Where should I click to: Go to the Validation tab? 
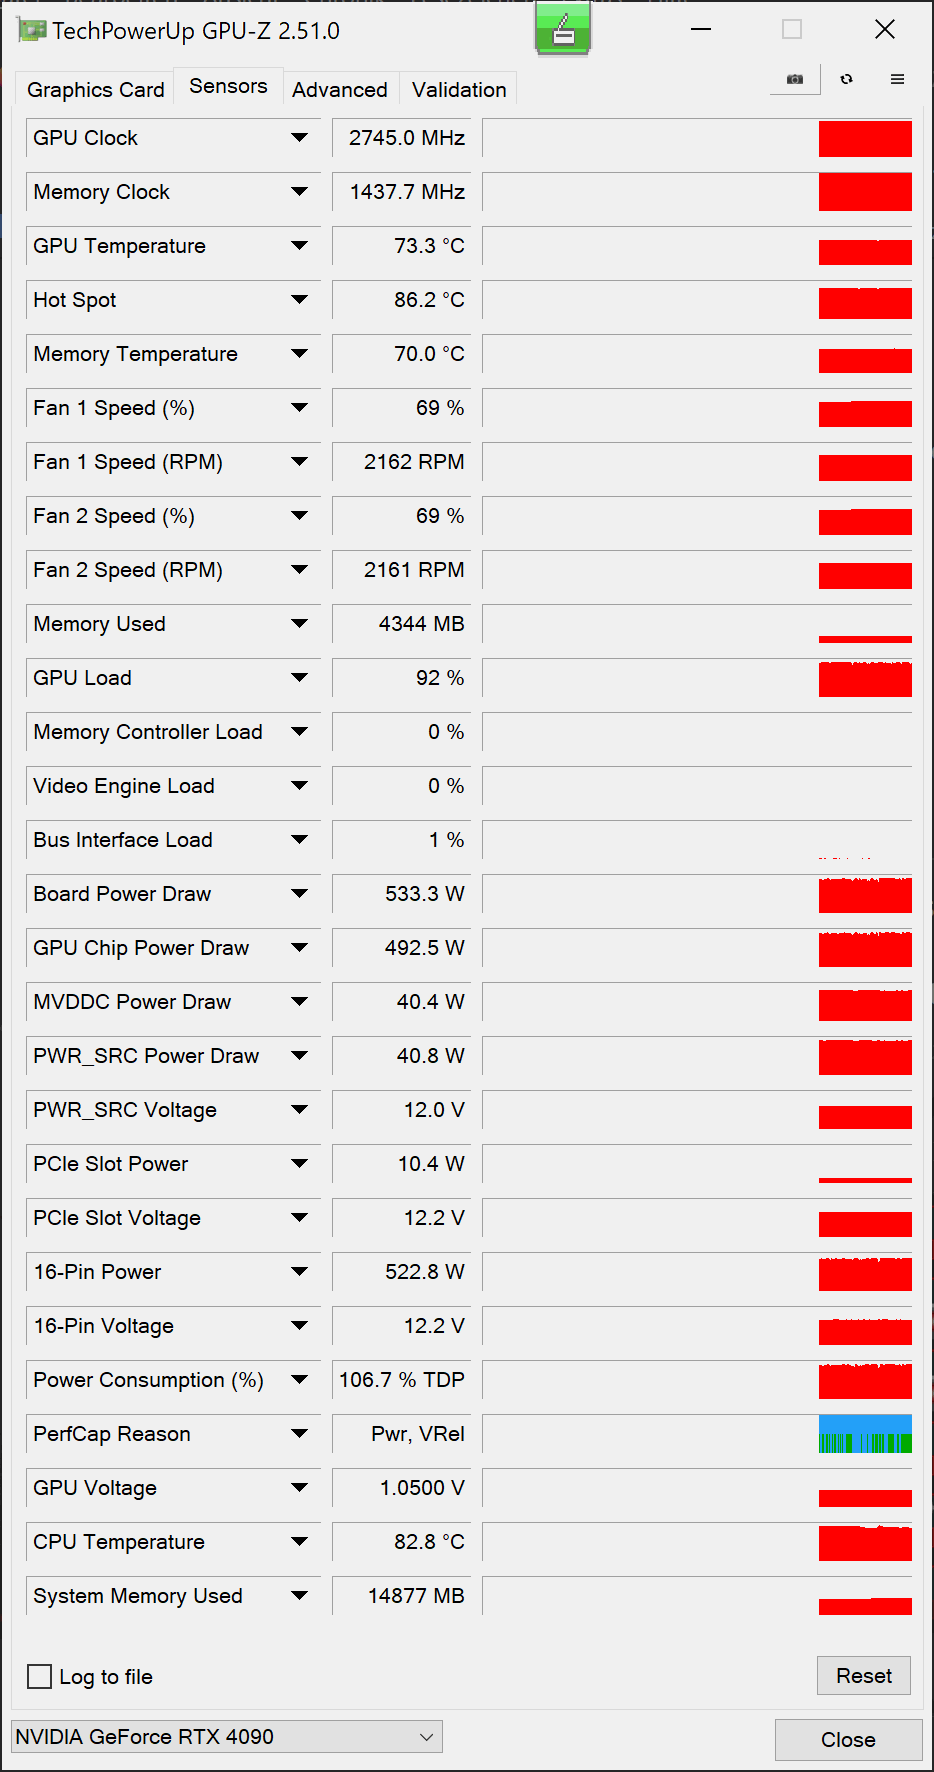[x=459, y=90]
